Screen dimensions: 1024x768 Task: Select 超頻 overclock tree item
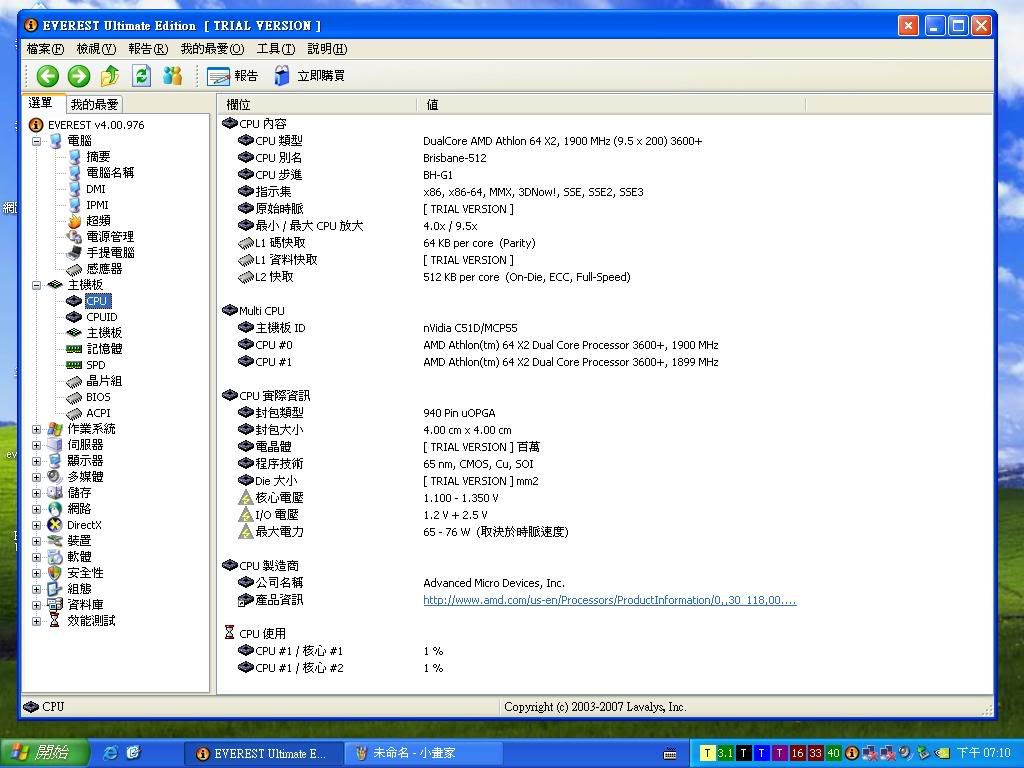pyautogui.click(x=98, y=221)
